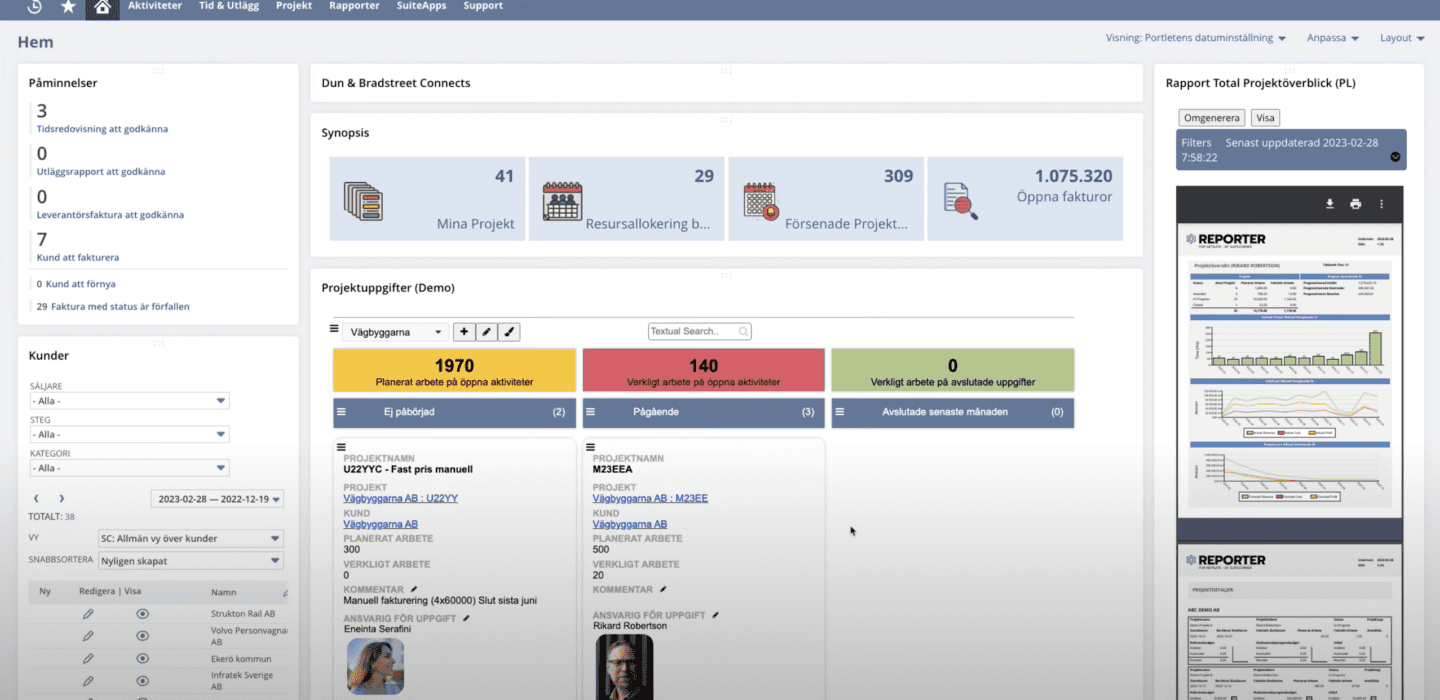Go to the Home icon in navigation bar
Screen dimensions: 1440x700
(102, 7)
